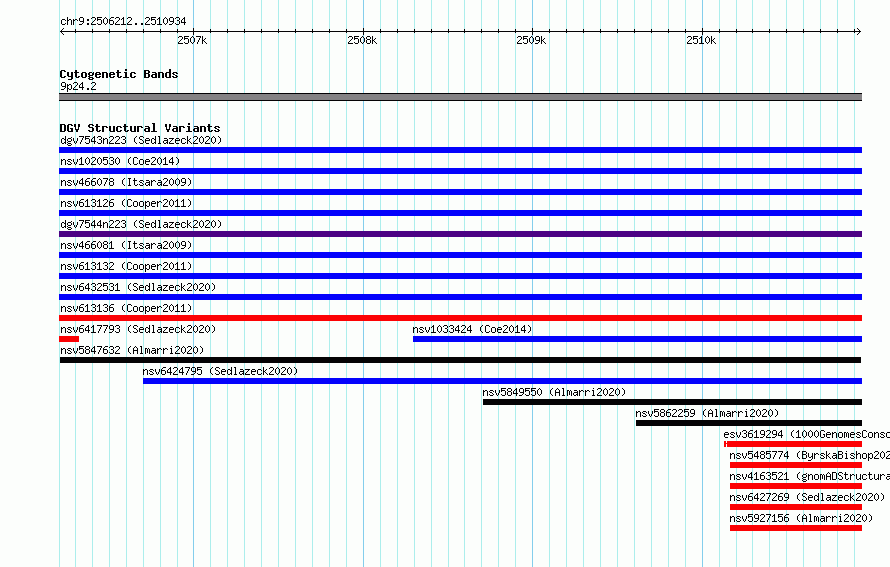Open variant nsv613126 (Cooper2011) label
Screen dimensions: 890x567
(126, 203)
